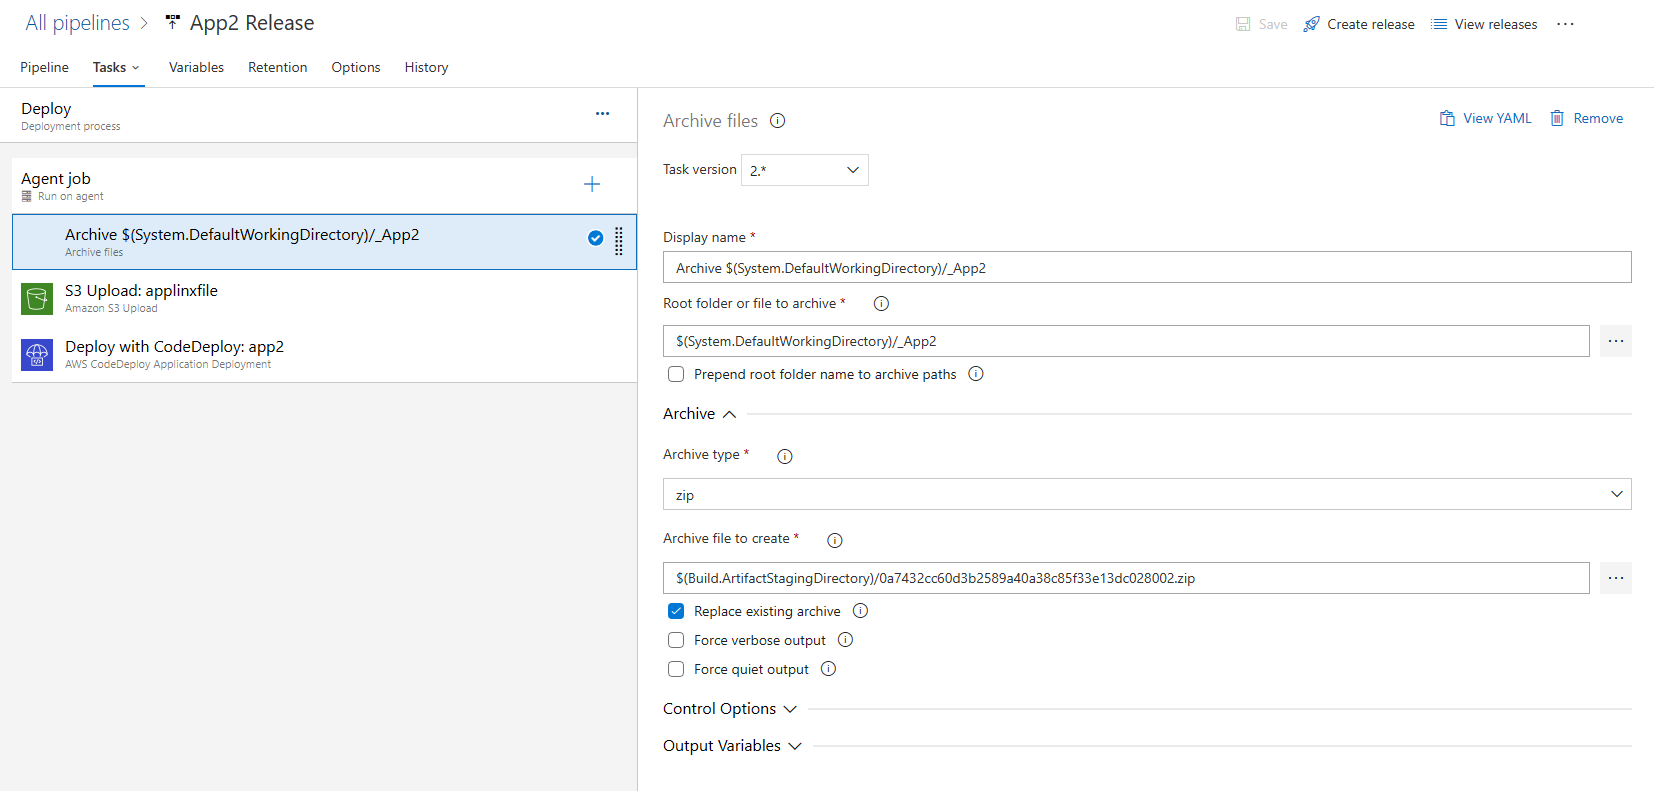Image resolution: width=1654 pixels, height=791 pixels.
Task: Click info icon for Replace existing archive
Action: click(x=860, y=611)
